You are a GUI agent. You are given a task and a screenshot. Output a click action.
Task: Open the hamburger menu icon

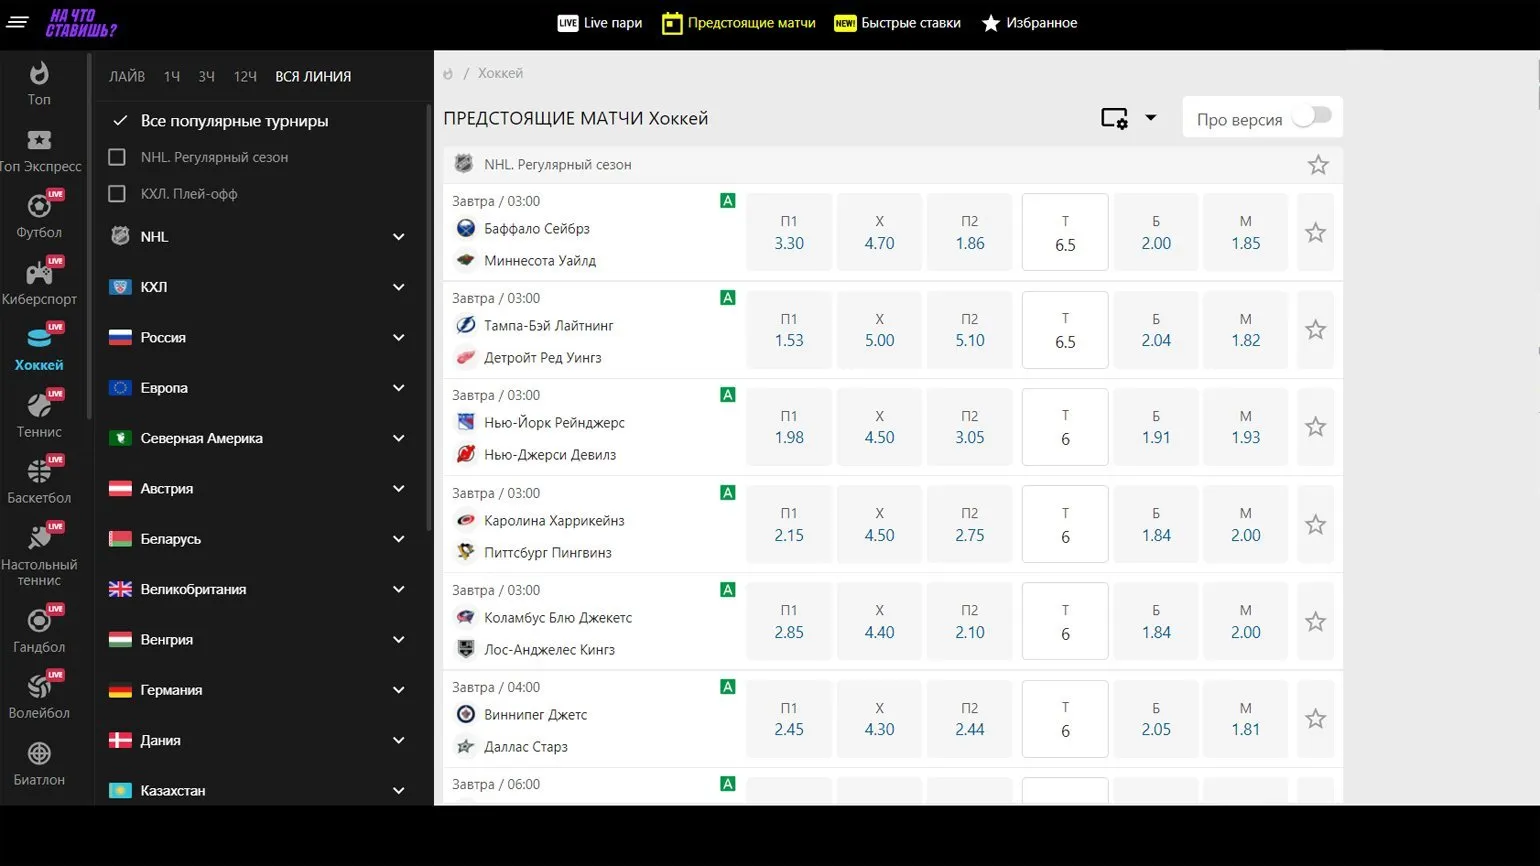click(x=17, y=22)
